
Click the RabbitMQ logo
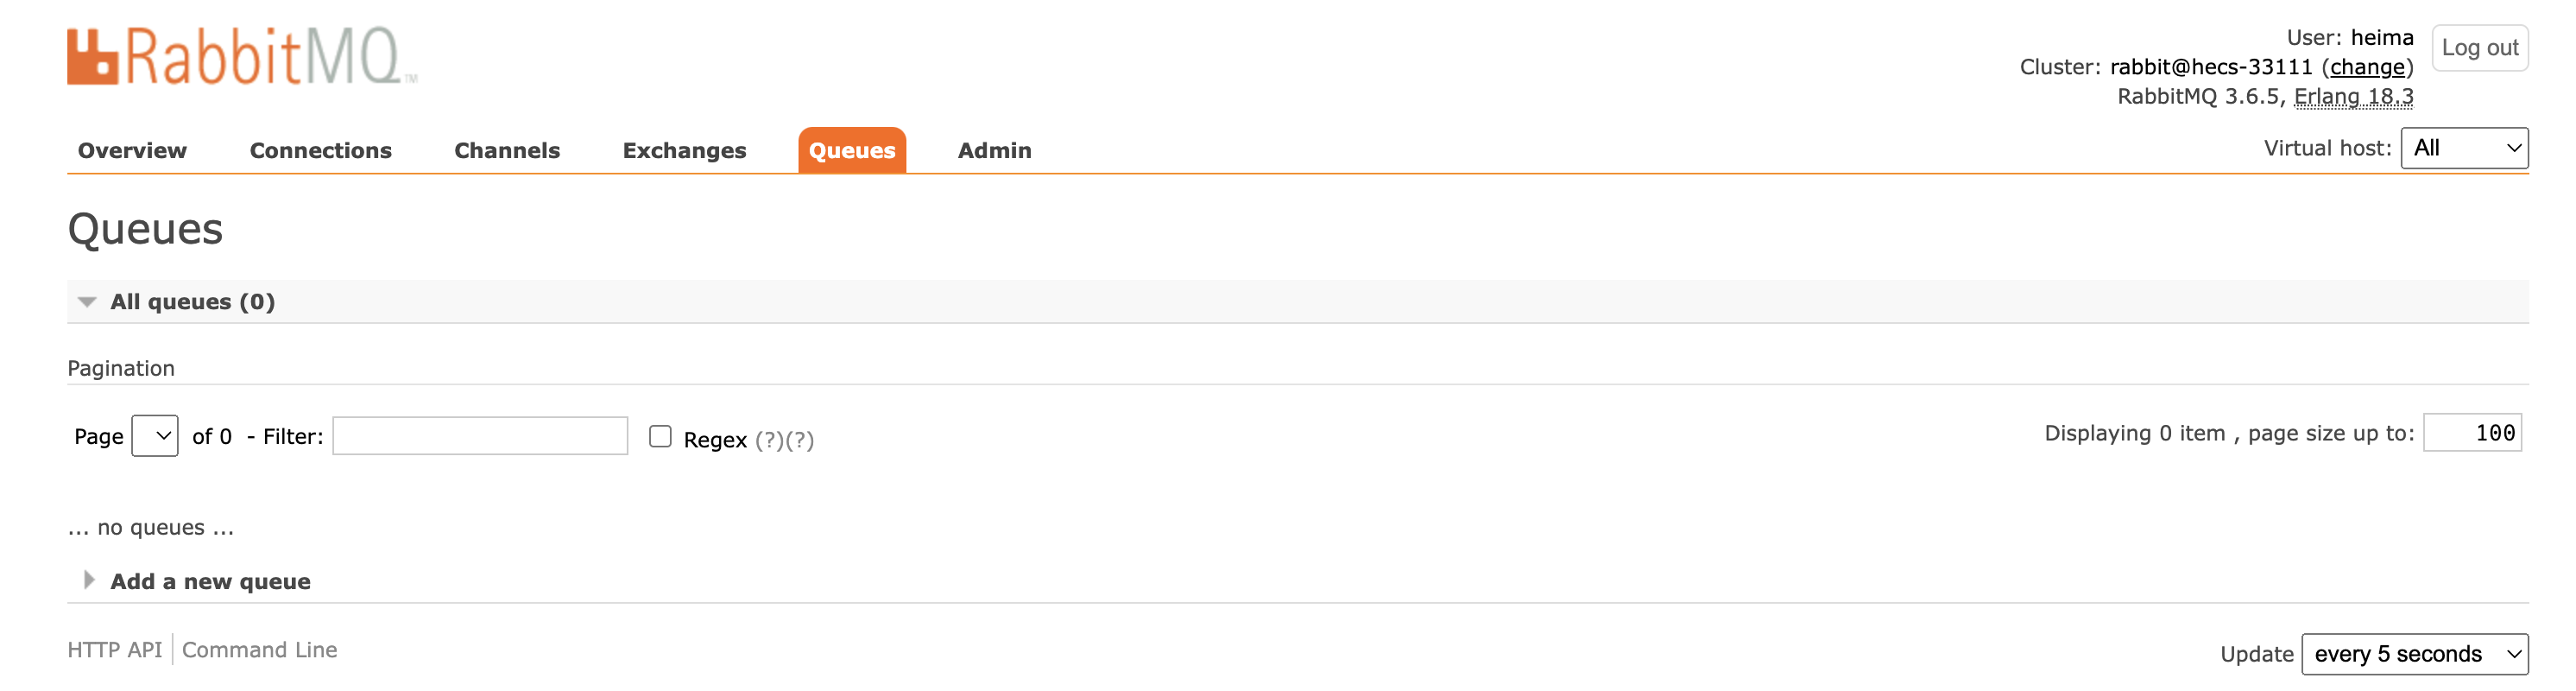[x=241, y=56]
